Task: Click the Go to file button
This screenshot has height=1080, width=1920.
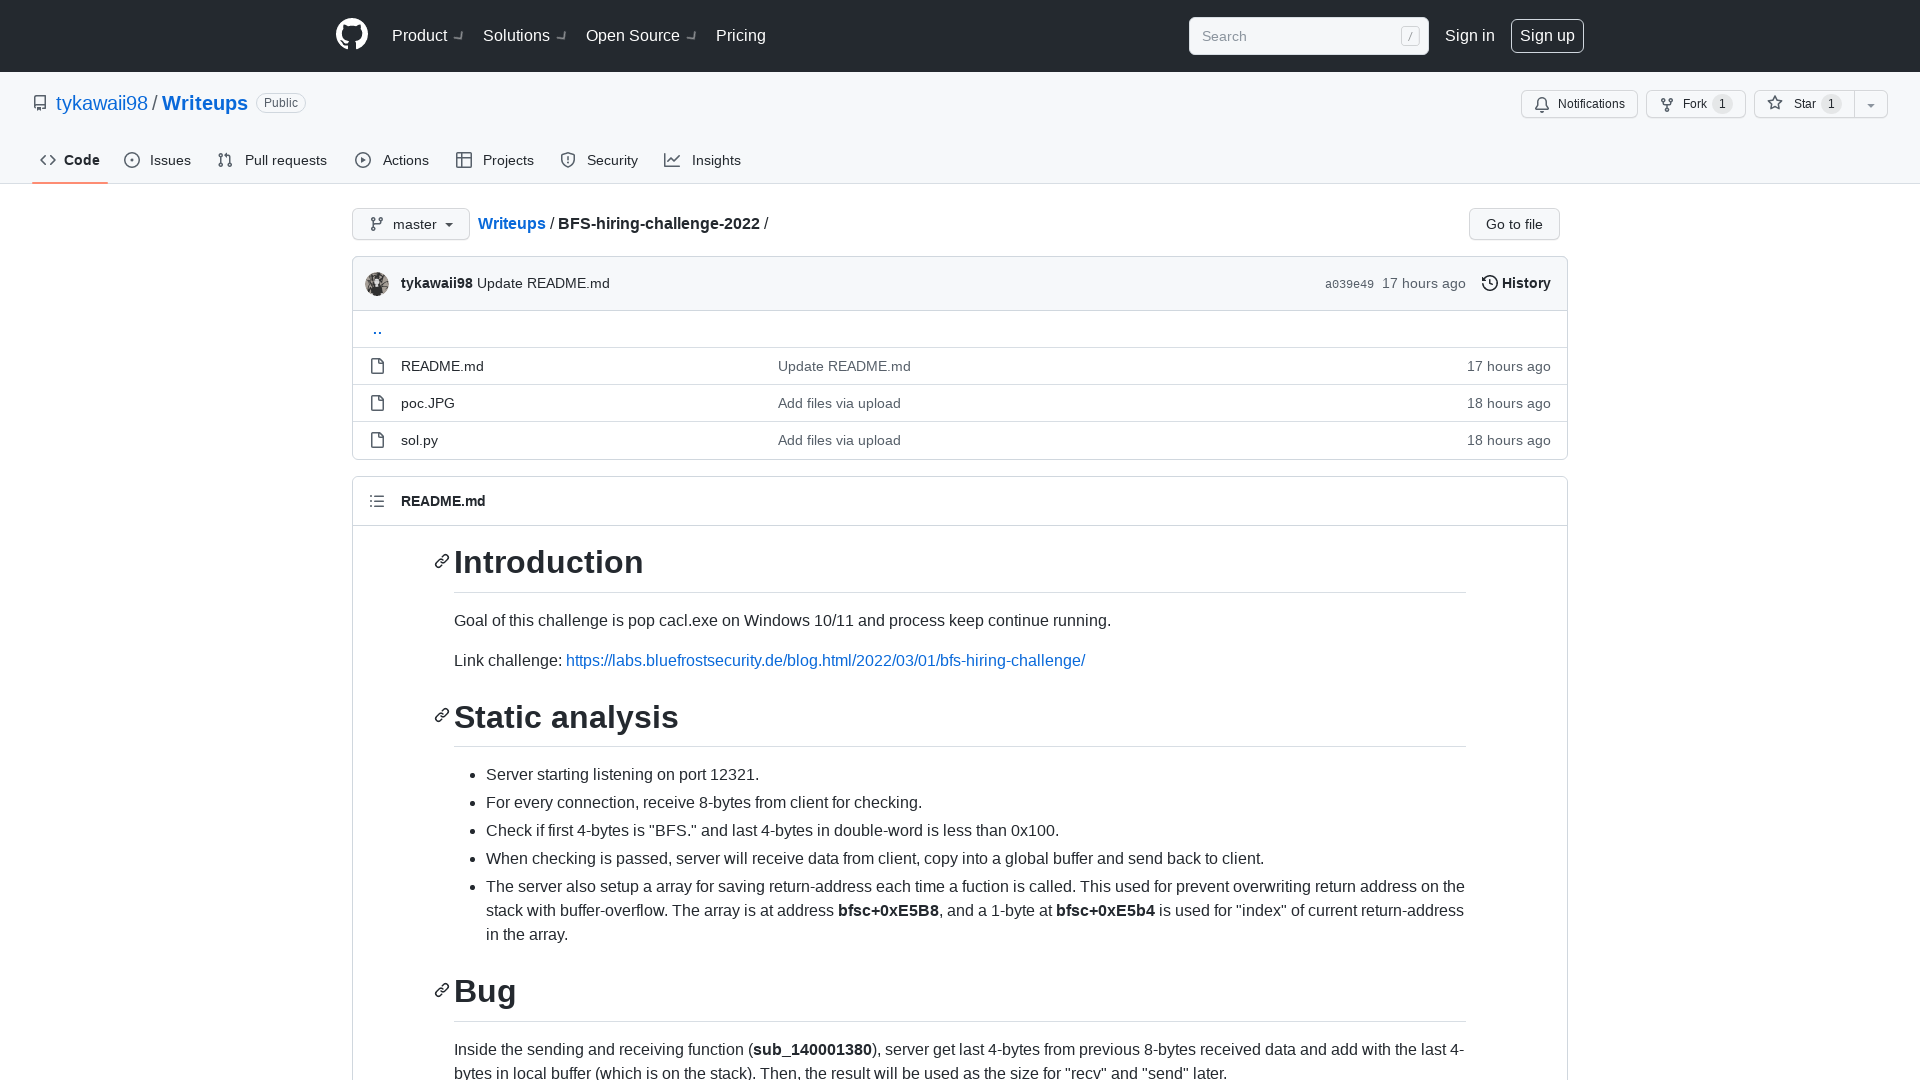Action: [x=1513, y=224]
